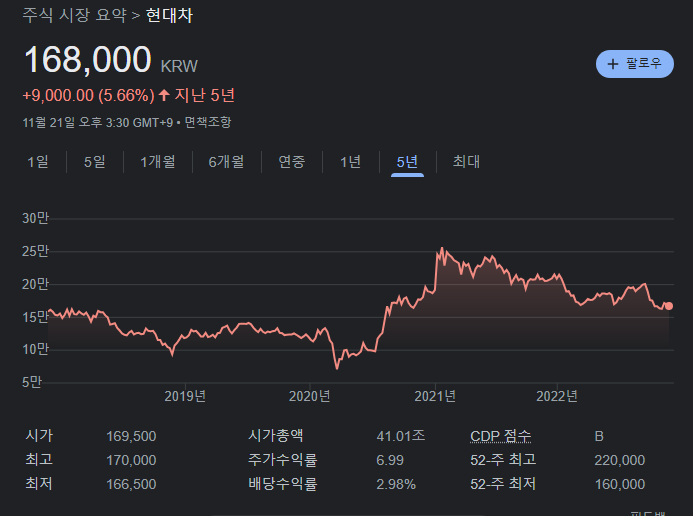Select the 5년 chart range tab

(x=407, y=162)
